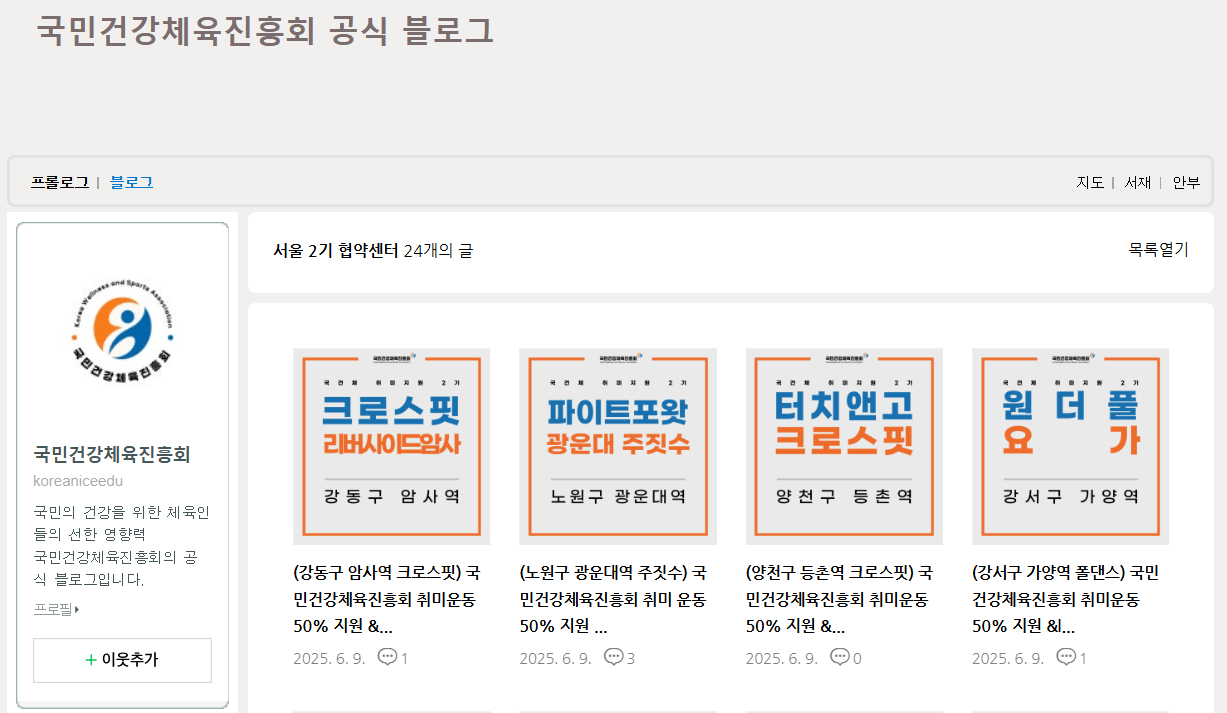Click the 국민건강체육진흥회 공식 블로그 title
The width and height of the screenshot is (1227, 713).
tap(266, 29)
